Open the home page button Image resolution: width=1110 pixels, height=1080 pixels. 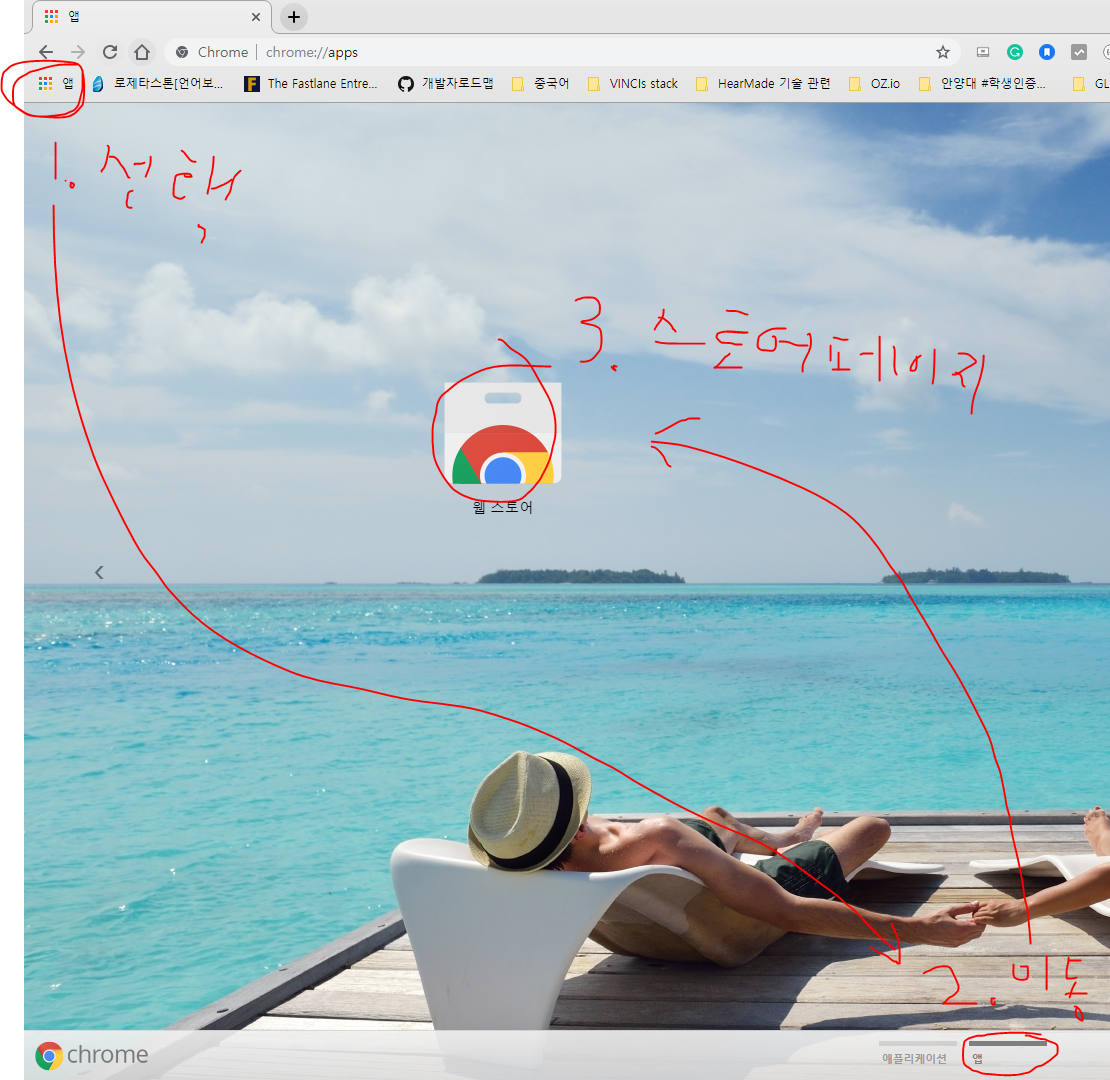[142, 52]
